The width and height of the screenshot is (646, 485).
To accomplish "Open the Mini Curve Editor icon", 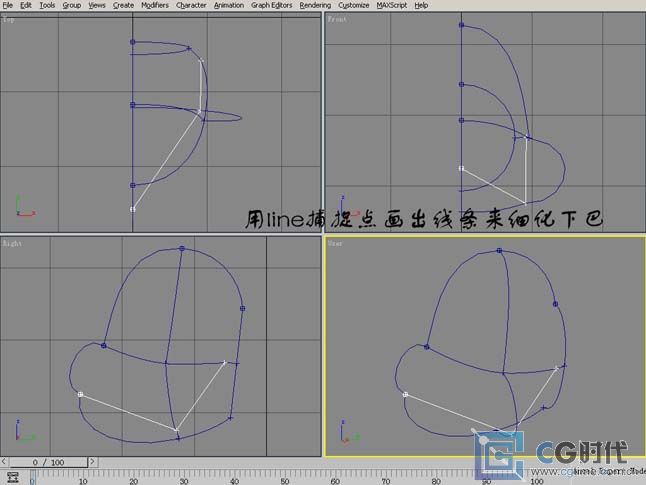I will tap(13, 477).
